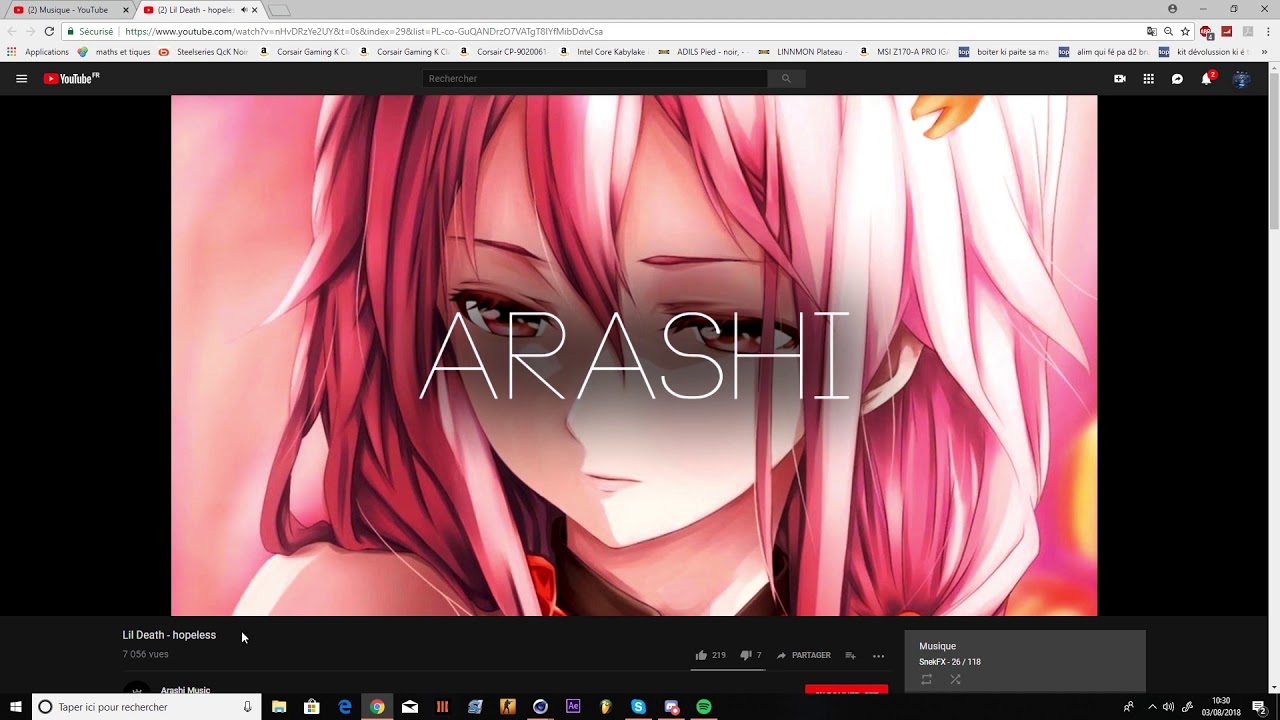
Task: Click the video player showing ARASHI
Action: [x=634, y=355]
